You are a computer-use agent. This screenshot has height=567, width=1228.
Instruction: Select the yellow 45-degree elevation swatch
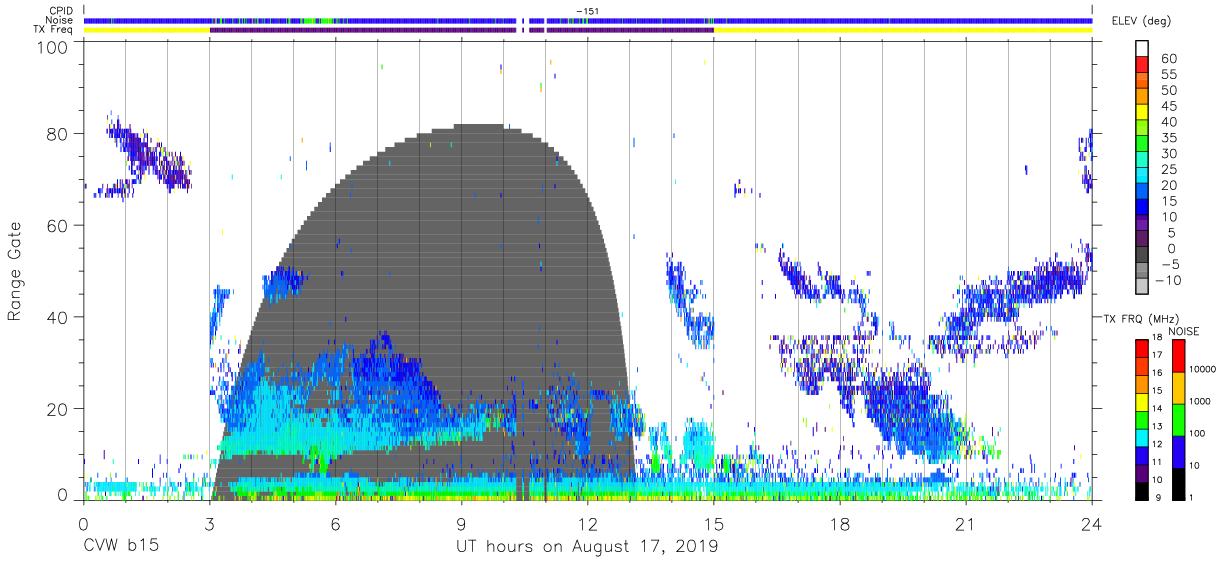[x=1141, y=113]
